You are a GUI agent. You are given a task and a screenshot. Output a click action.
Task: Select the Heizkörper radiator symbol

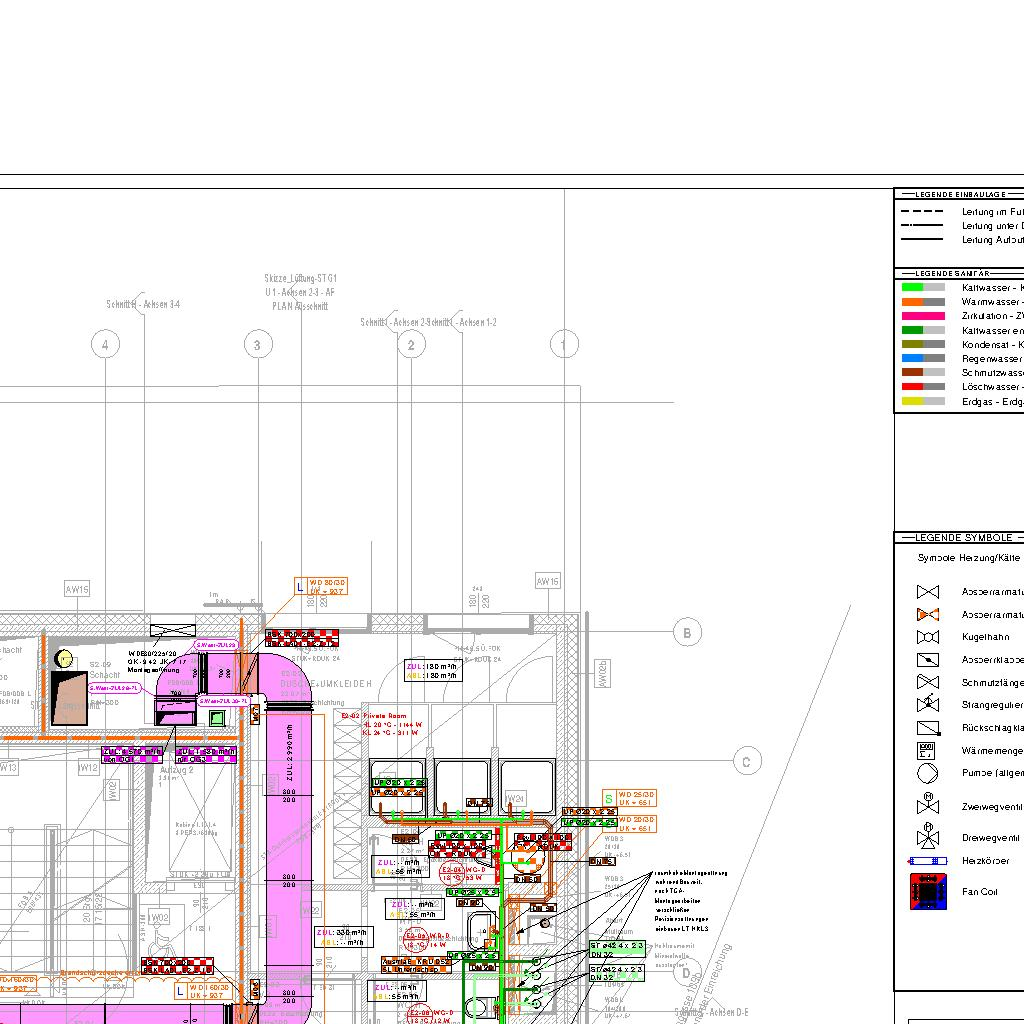coord(927,861)
